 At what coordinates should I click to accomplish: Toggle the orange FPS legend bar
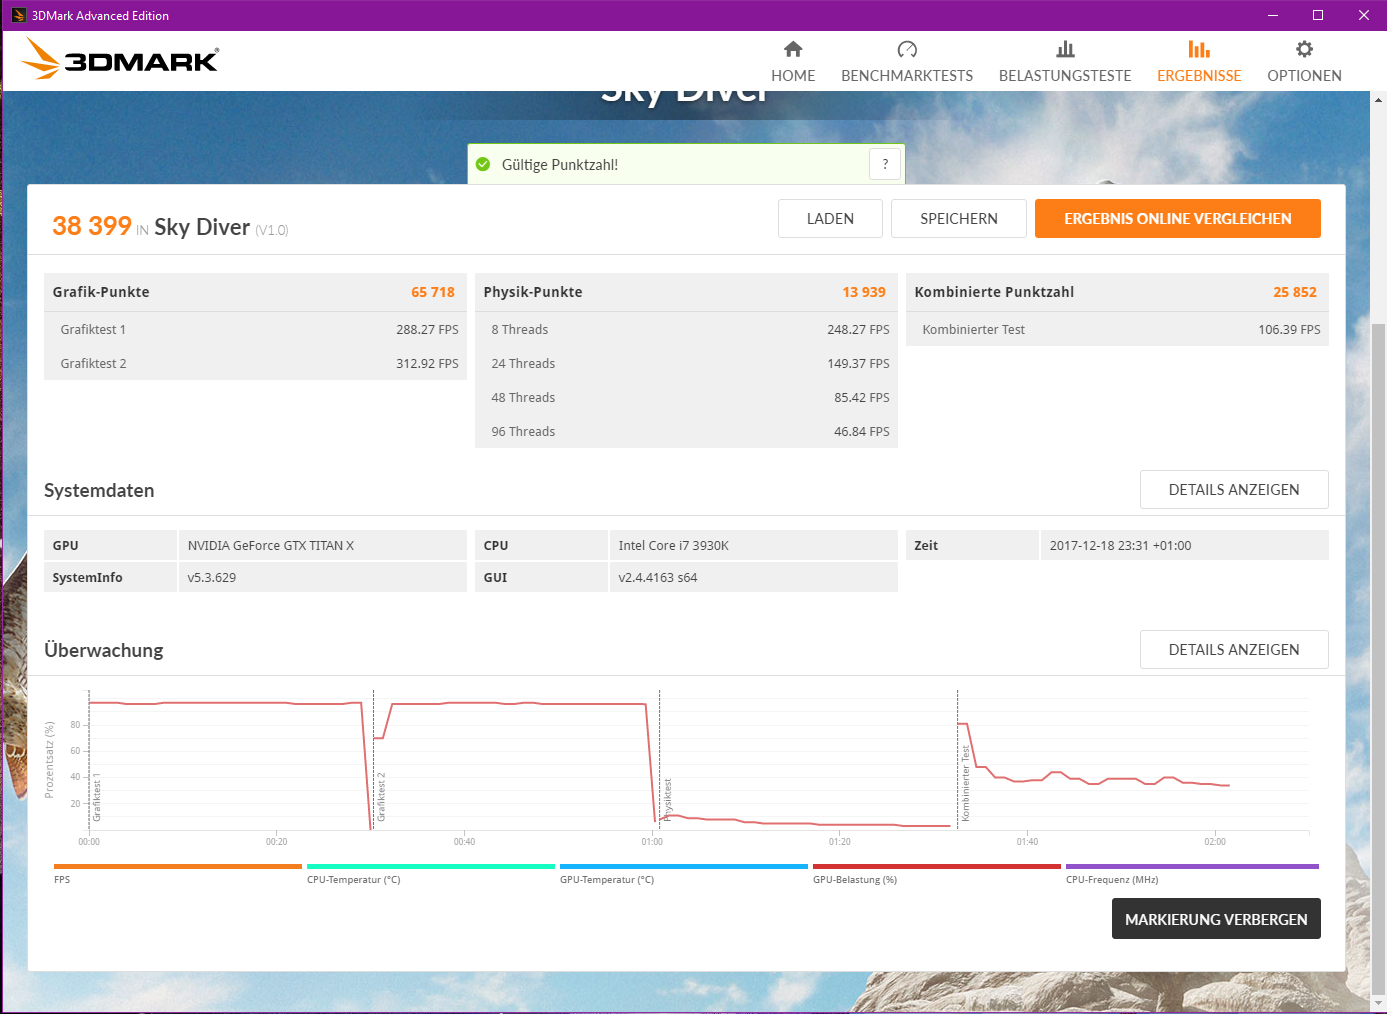178,866
